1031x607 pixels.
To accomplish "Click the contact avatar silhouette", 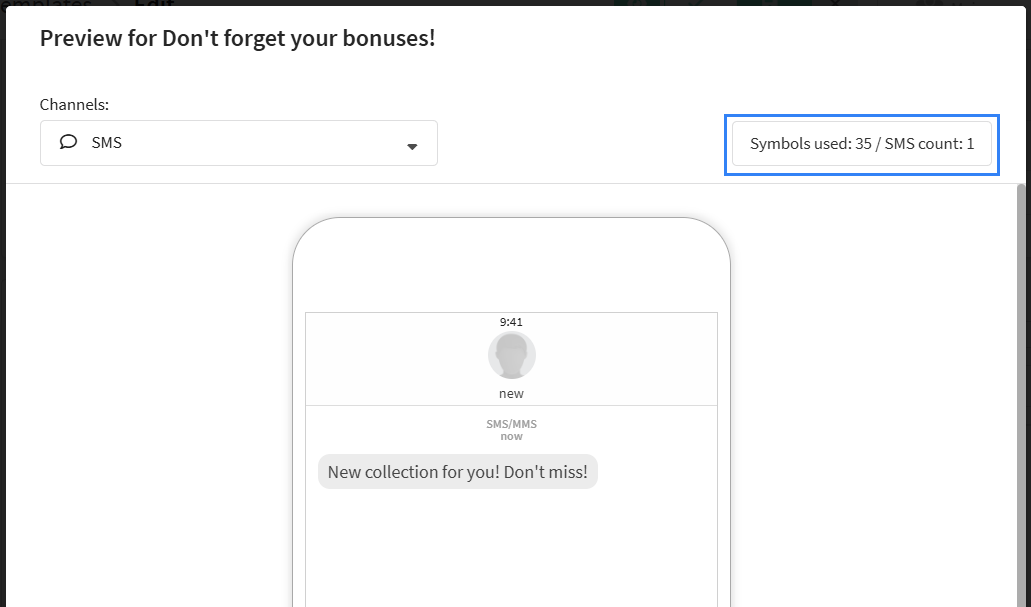I will click(512, 355).
